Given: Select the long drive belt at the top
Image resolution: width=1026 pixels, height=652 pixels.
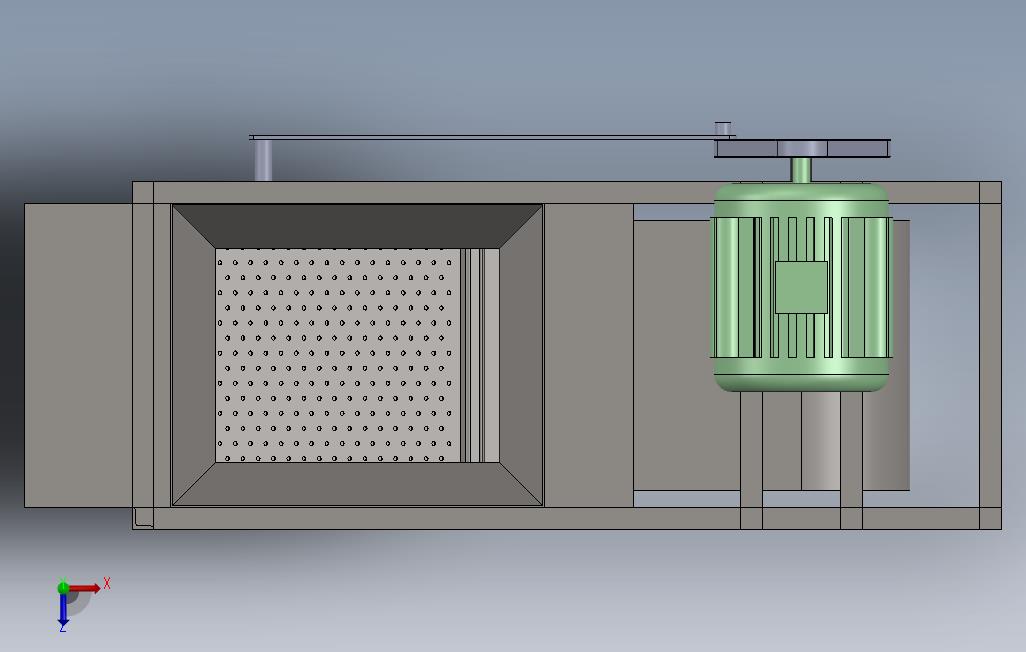Looking at the screenshot, I should tap(492, 137).
